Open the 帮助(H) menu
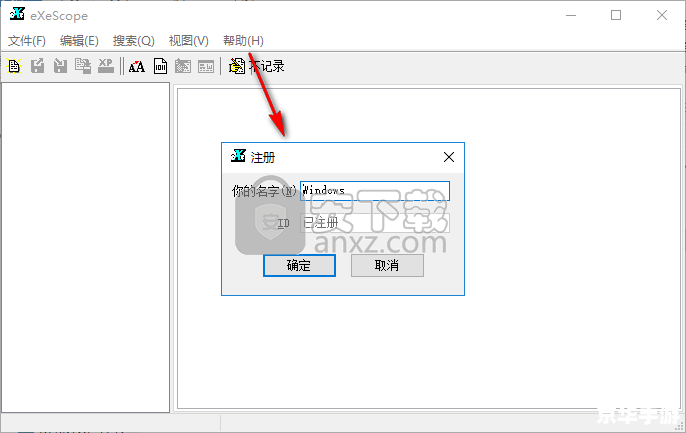This screenshot has height=433, width=686. [x=243, y=41]
